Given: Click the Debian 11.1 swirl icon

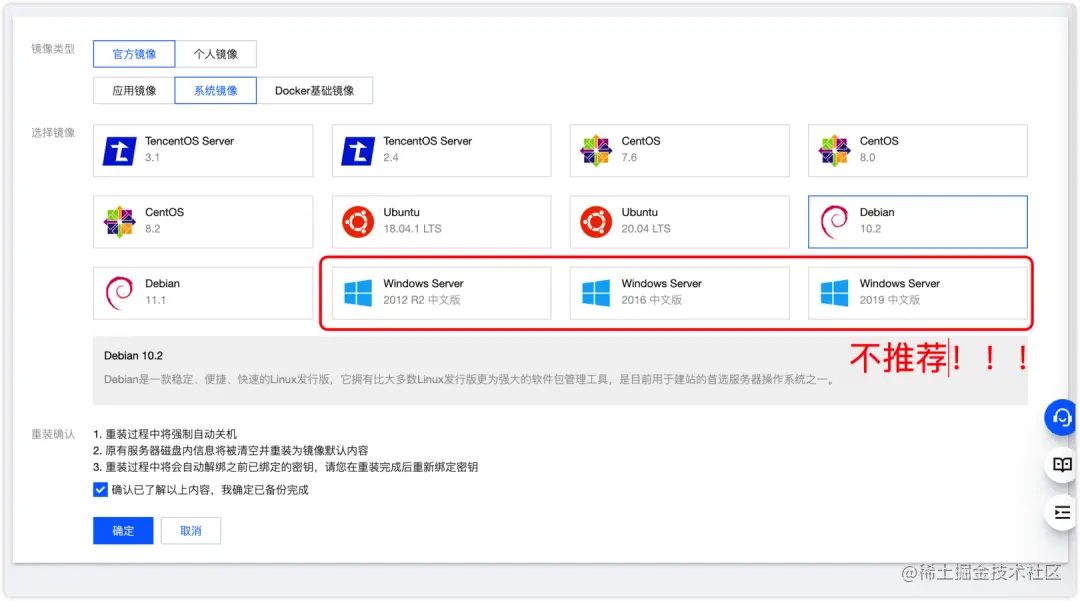Looking at the screenshot, I should point(119,293).
